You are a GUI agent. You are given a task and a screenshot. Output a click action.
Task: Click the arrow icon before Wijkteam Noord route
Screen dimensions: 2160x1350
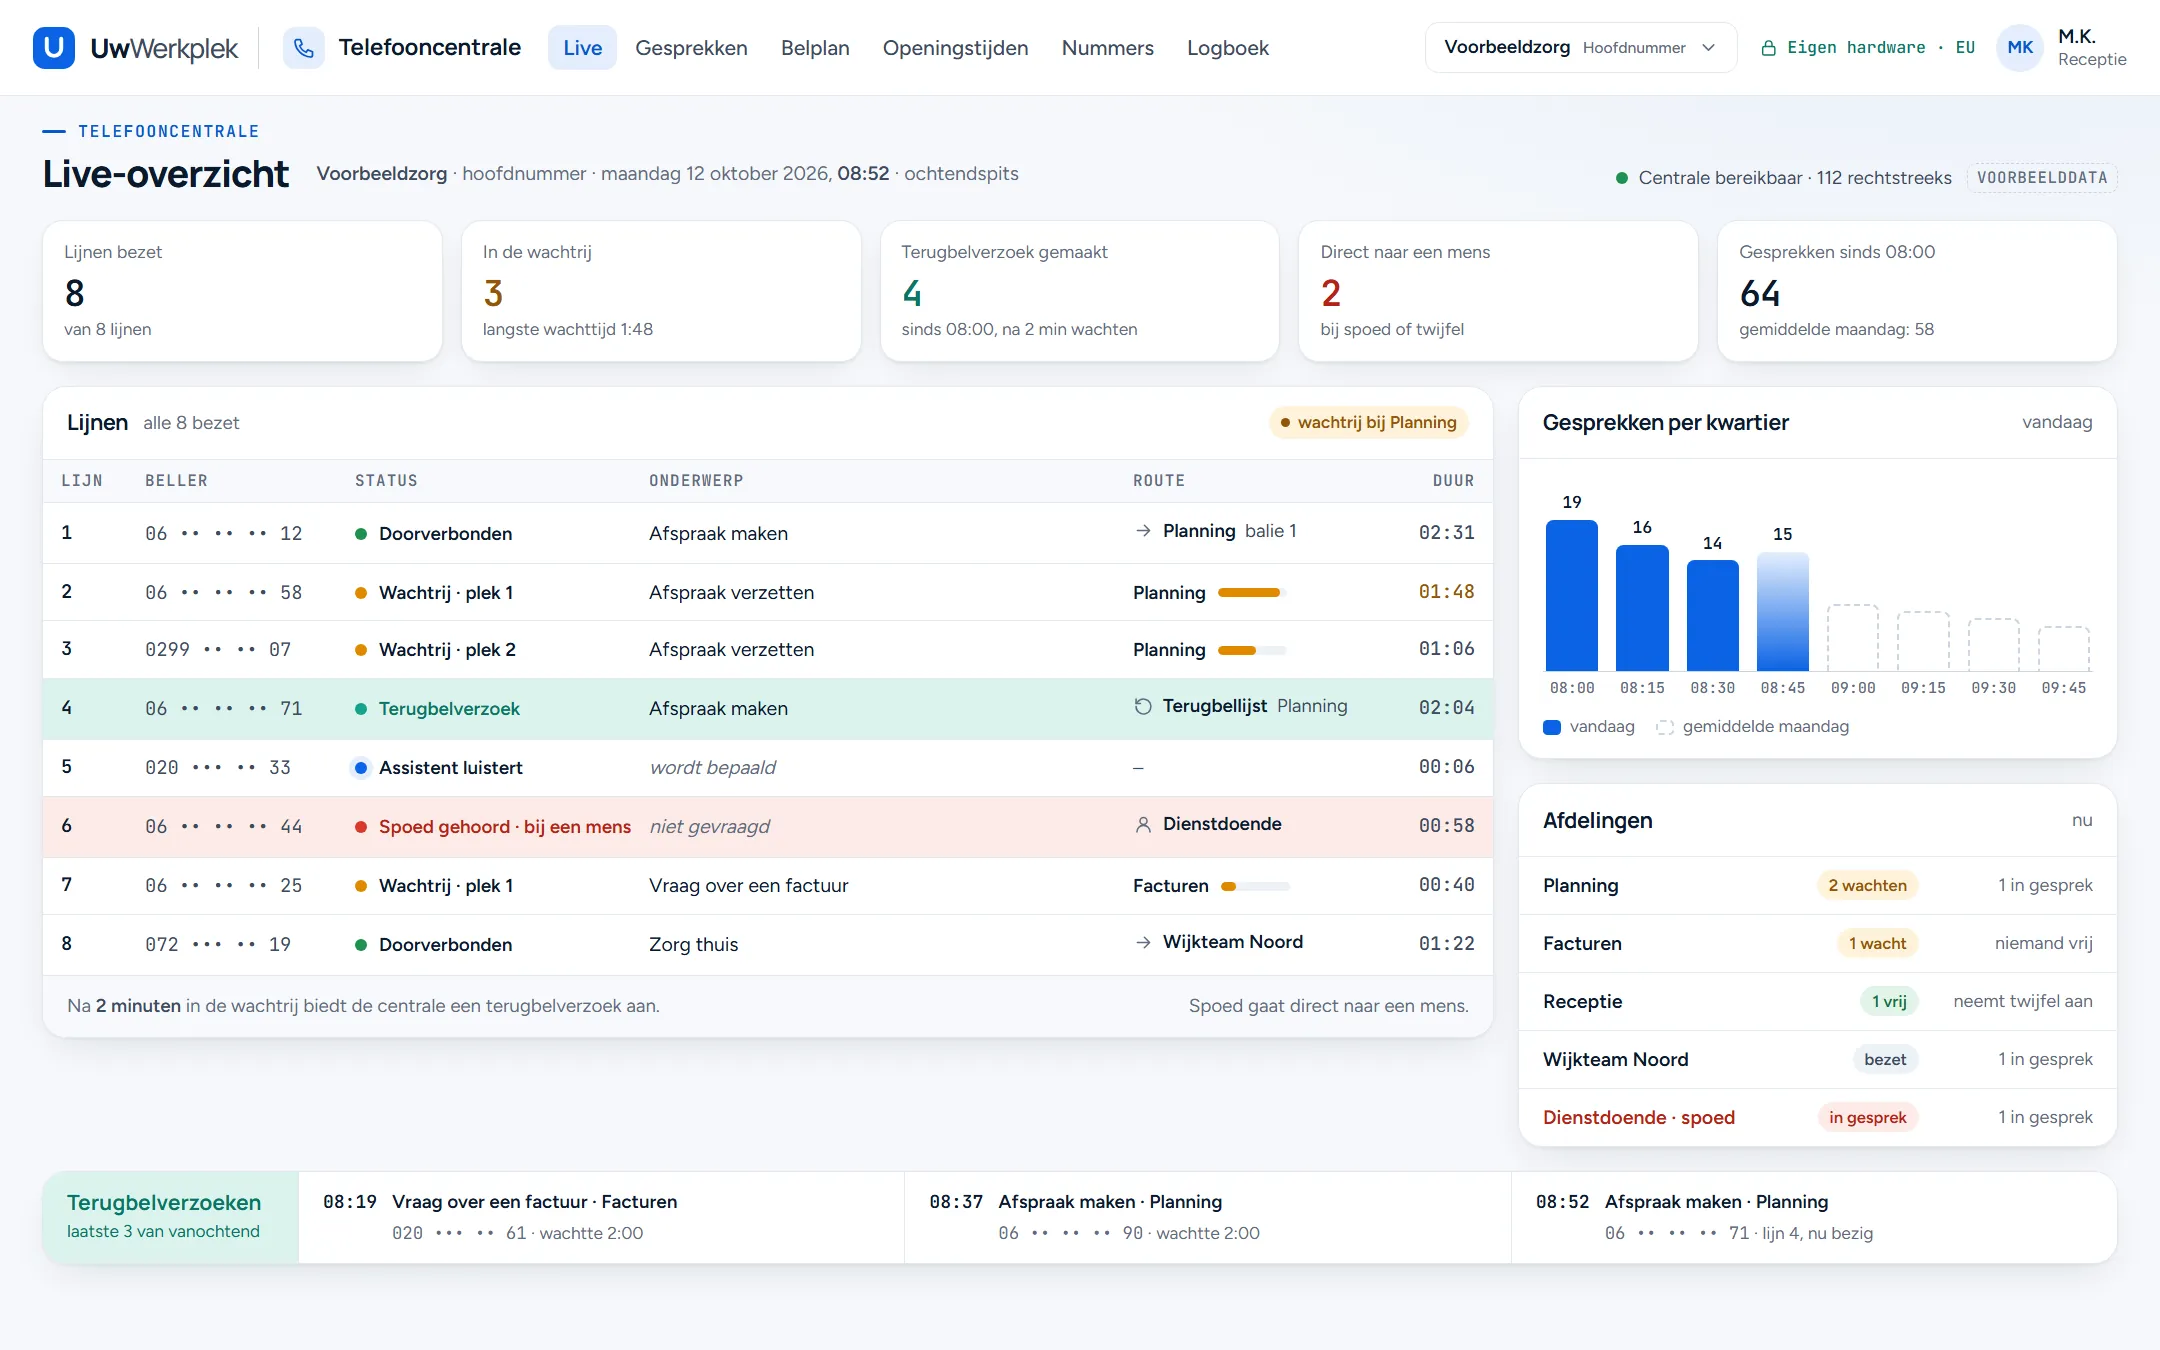[1143, 942]
